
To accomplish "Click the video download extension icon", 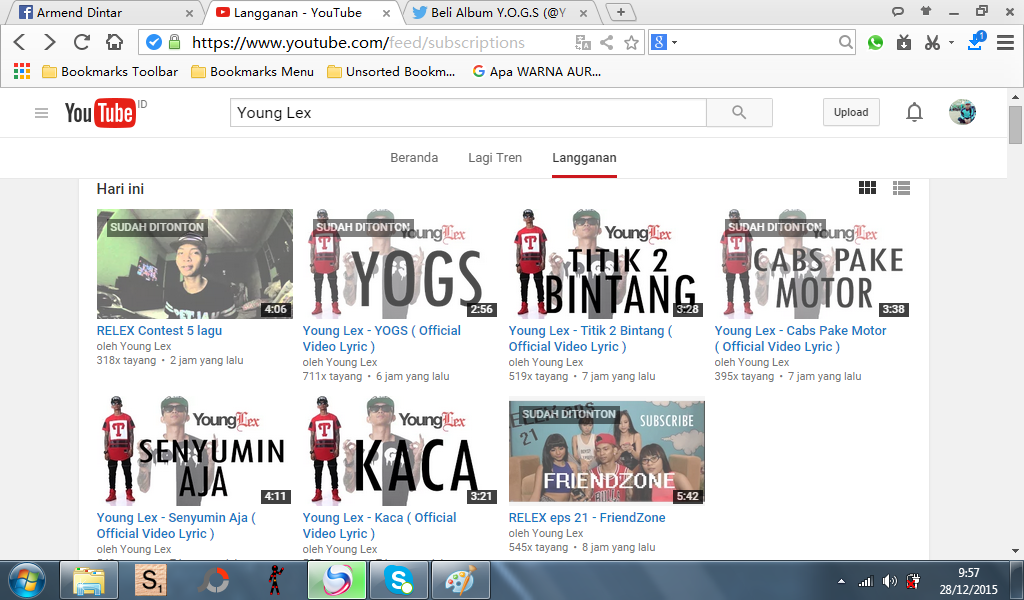I will point(904,43).
